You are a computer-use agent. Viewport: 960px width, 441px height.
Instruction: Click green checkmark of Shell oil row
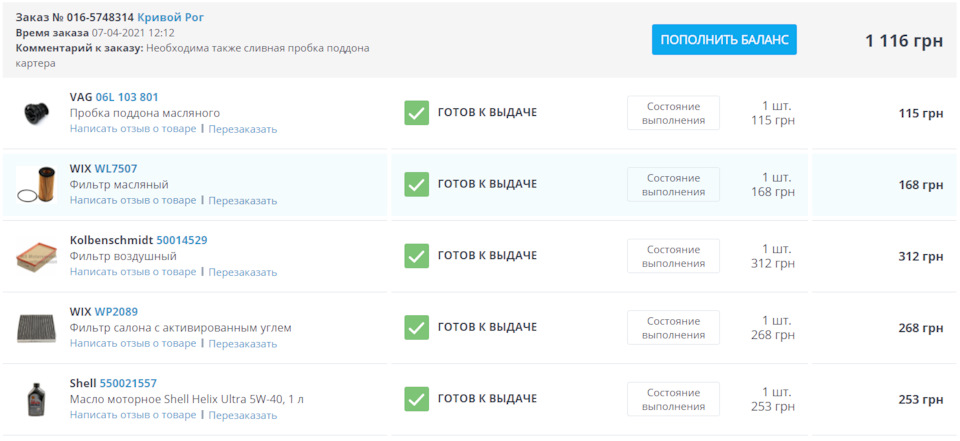pos(416,399)
